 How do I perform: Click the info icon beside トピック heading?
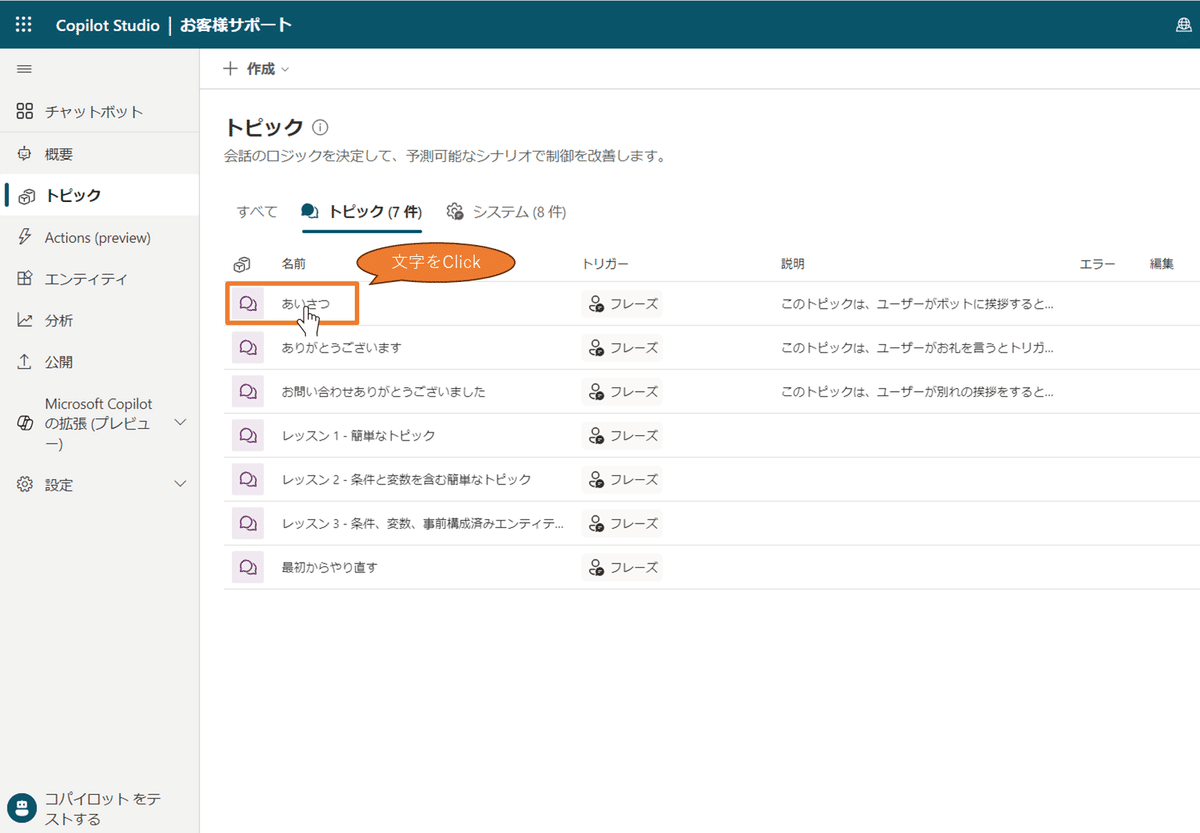pos(320,128)
